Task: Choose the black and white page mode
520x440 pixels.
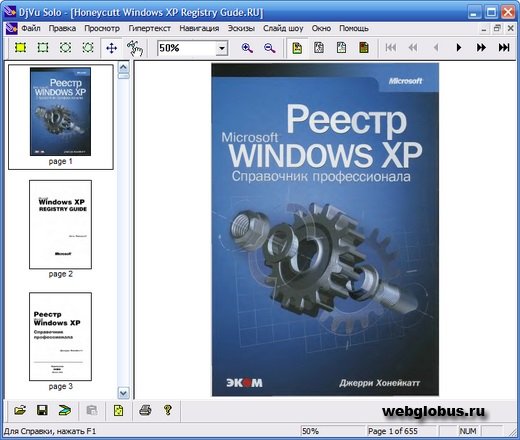Action: tap(319, 48)
